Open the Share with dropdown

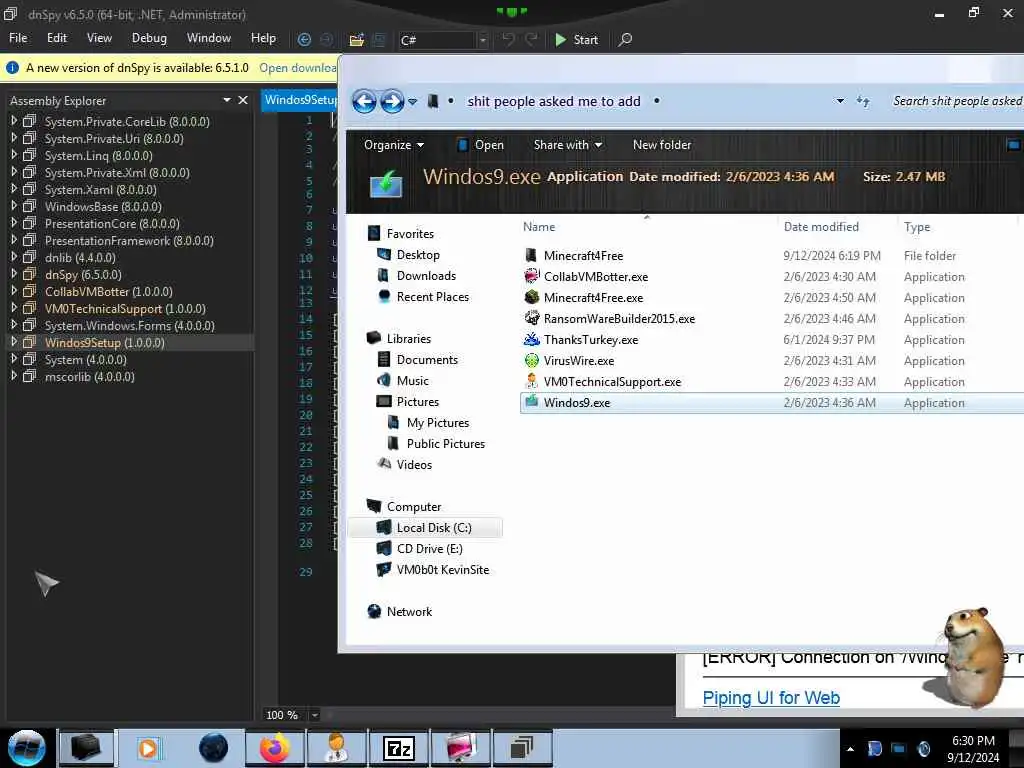[x=568, y=145]
